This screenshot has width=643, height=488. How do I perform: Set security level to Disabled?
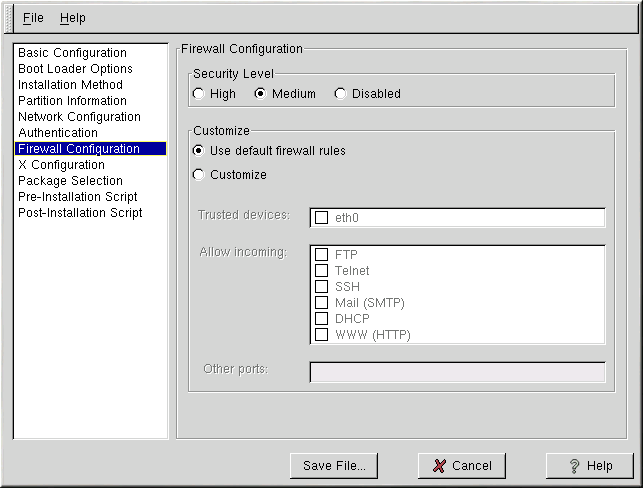(340, 94)
